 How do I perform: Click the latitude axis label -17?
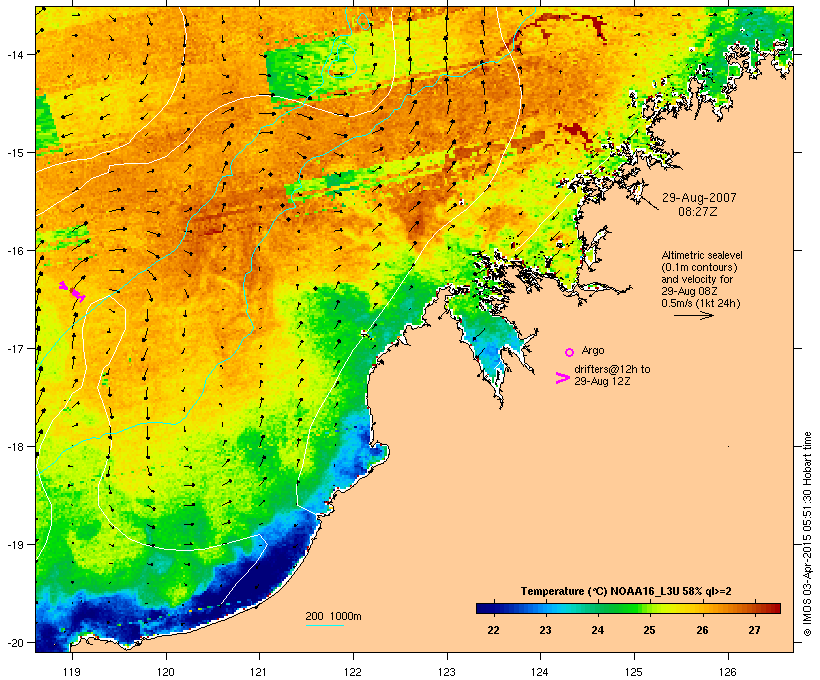point(14,348)
